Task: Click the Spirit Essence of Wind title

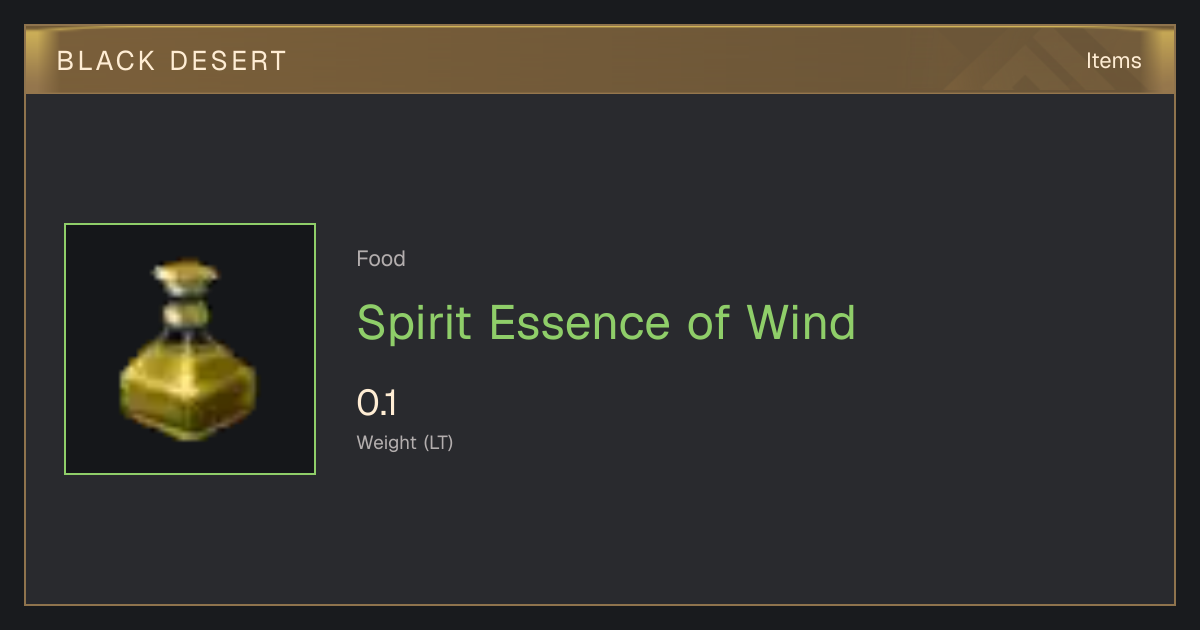Action: [606, 323]
